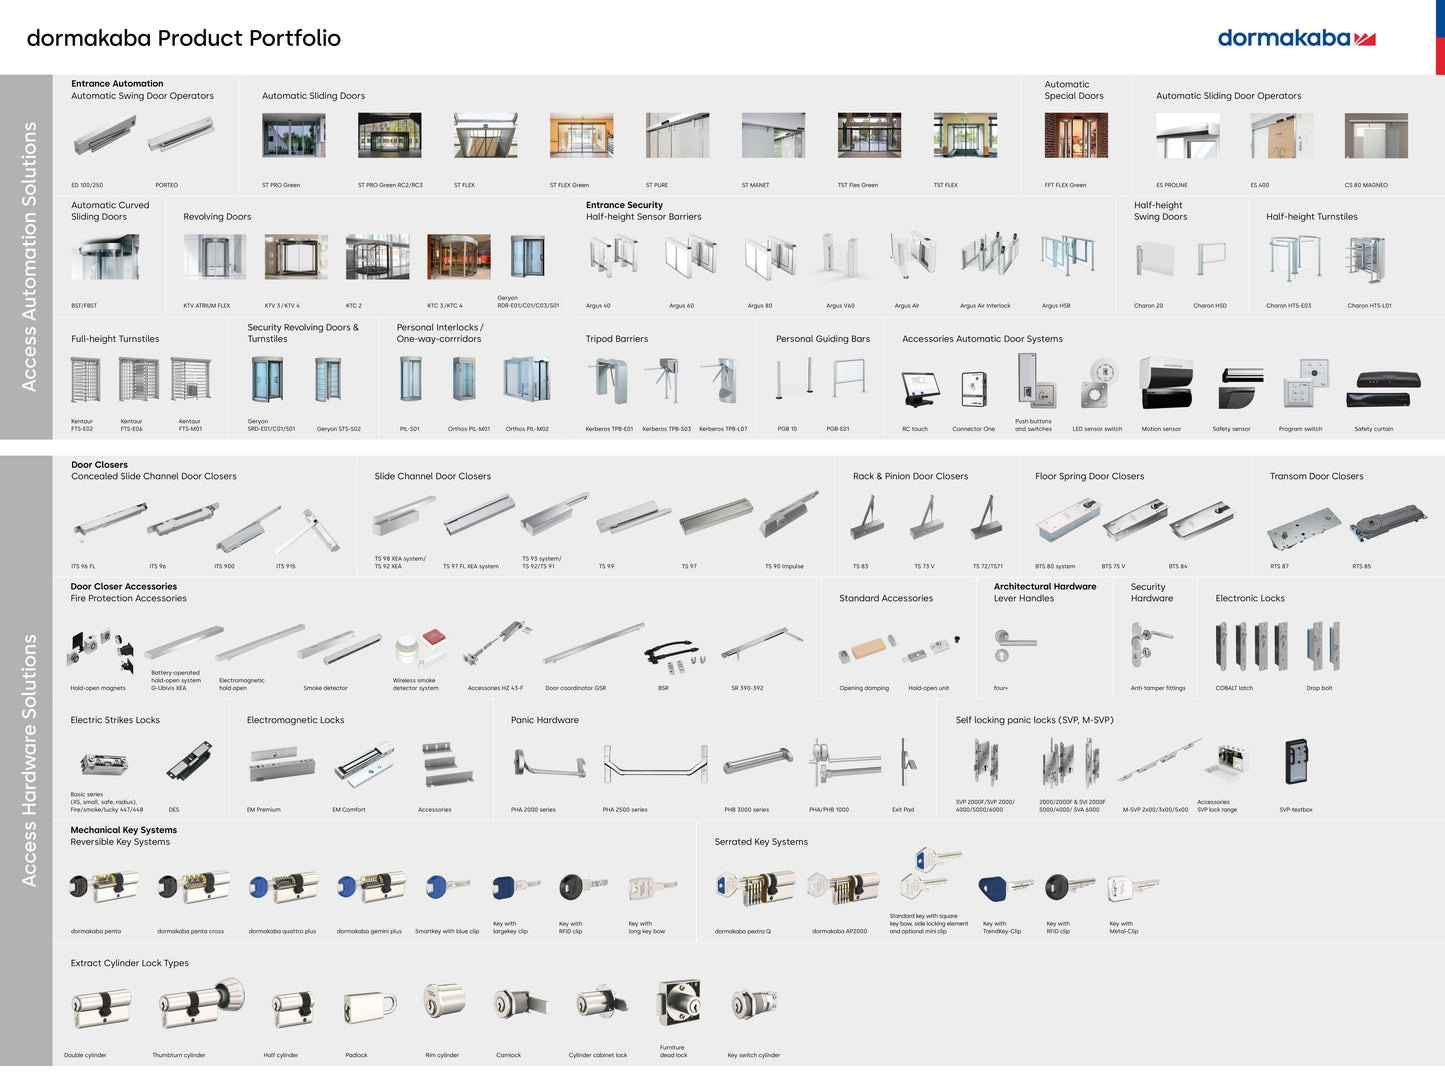
Task: Select the Kentaur FTS-E02 turnstile image
Action: tap(86, 381)
